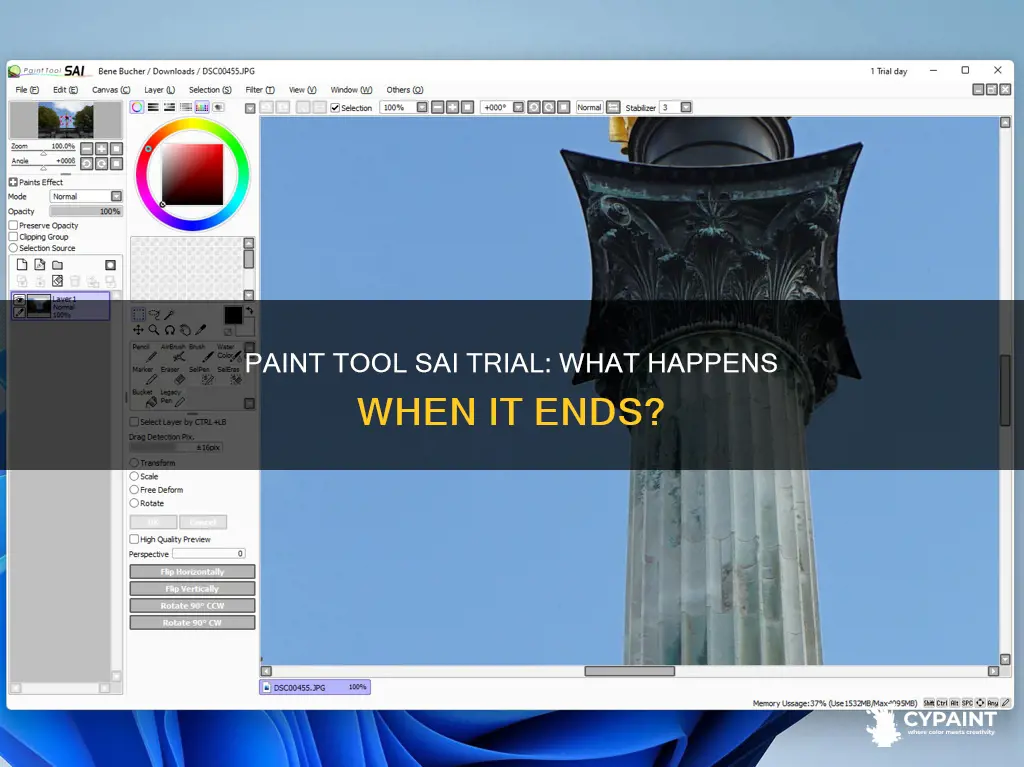
Task: Hide Layer1 with eye icon
Action: click(x=19, y=300)
